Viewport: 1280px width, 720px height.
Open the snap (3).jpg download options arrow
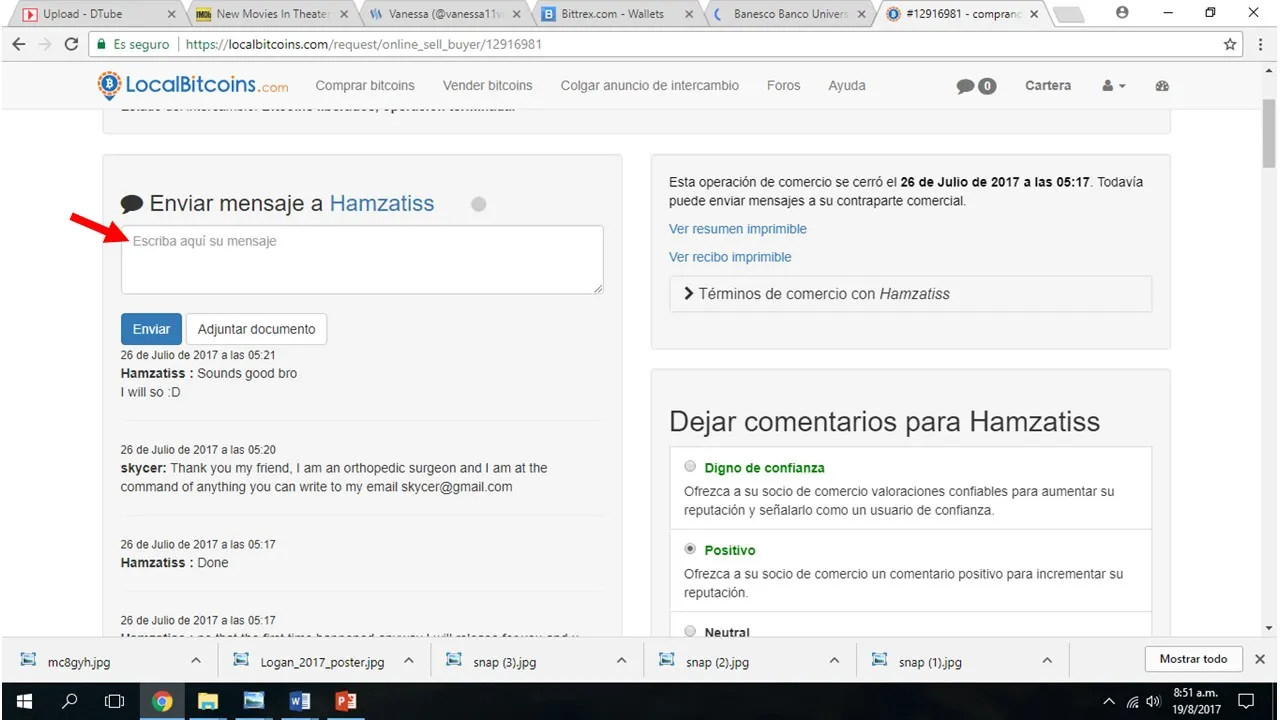coord(621,660)
